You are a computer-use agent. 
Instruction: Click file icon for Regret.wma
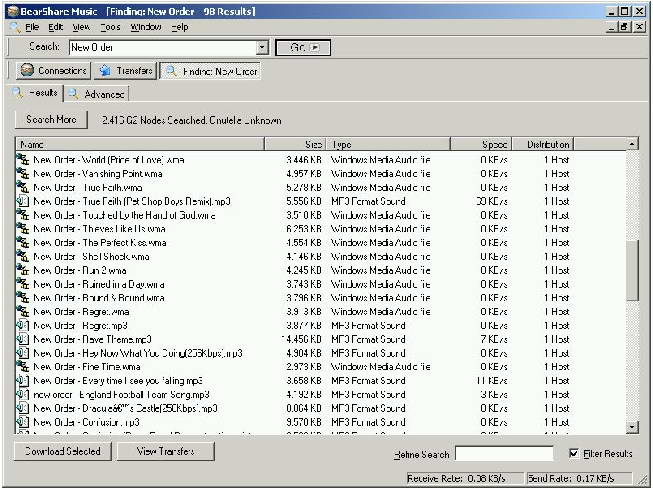(x=23, y=311)
